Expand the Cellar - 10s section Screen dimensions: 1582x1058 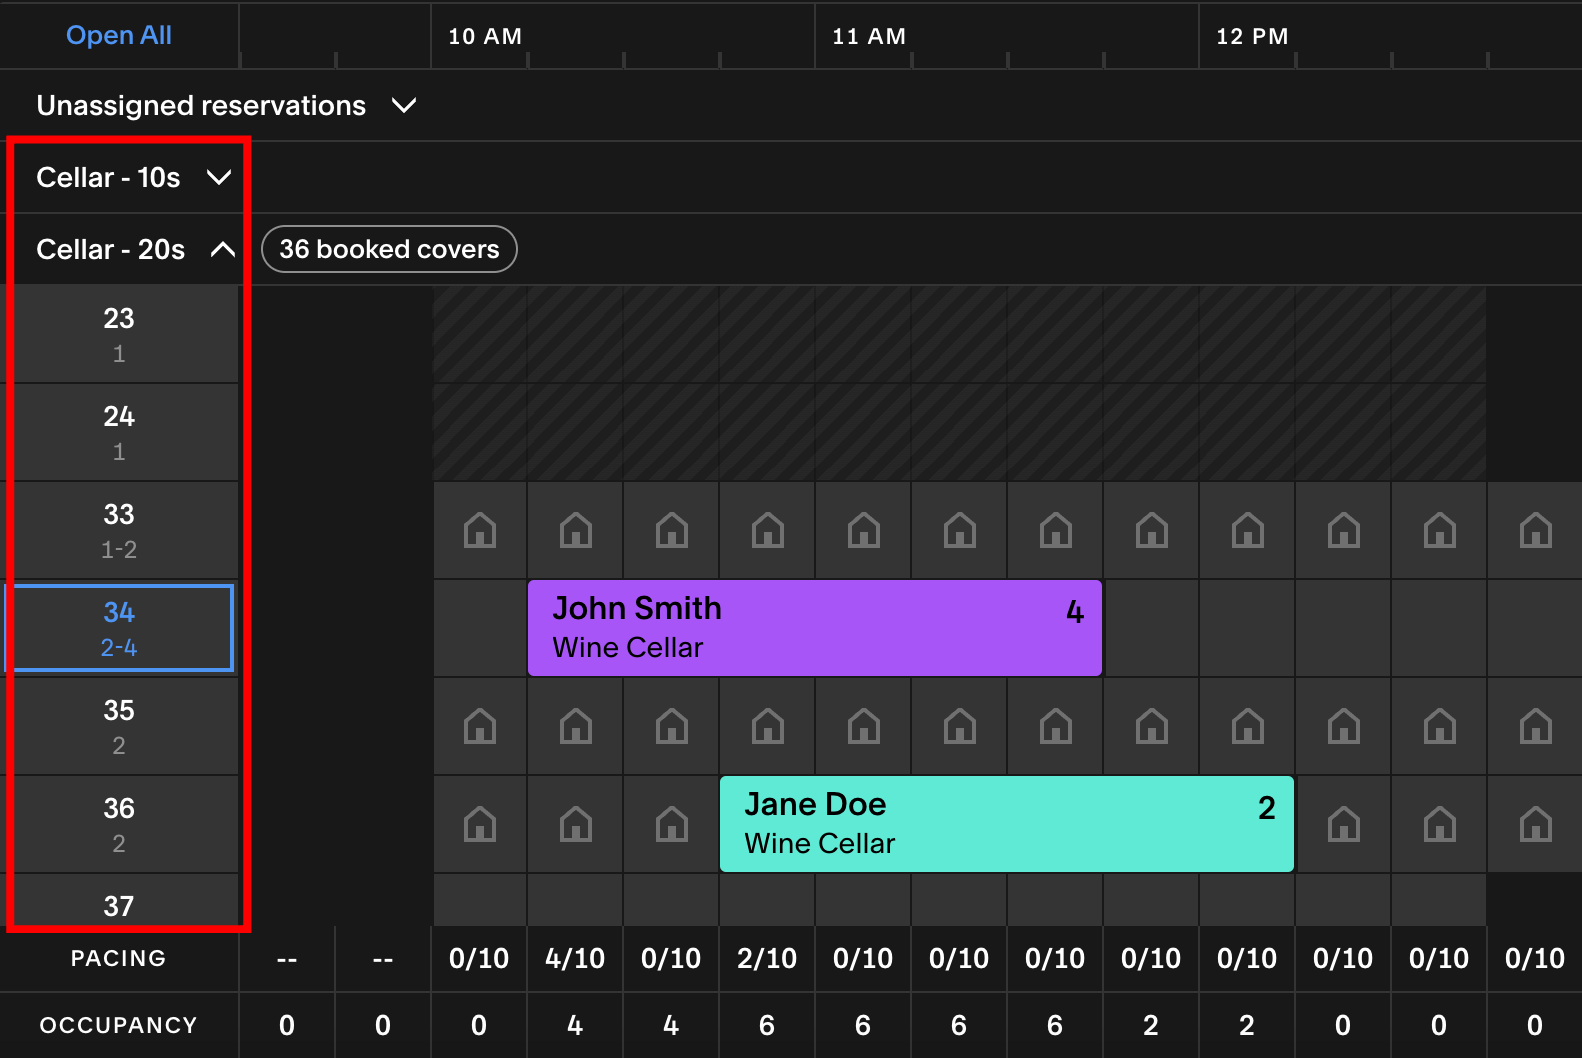coord(219,177)
